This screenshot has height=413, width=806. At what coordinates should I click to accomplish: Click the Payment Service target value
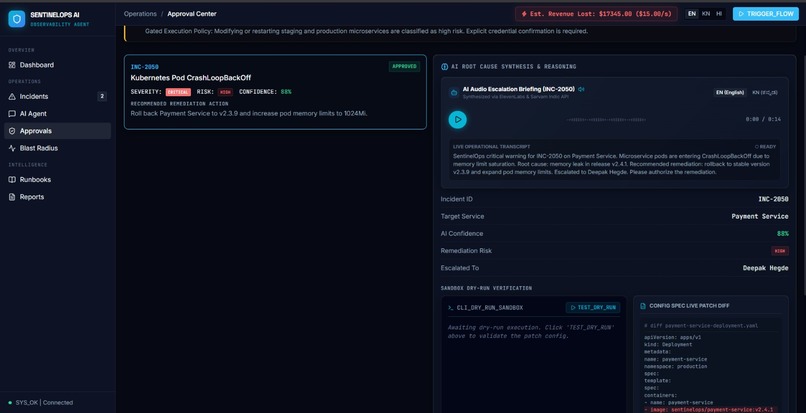point(760,217)
